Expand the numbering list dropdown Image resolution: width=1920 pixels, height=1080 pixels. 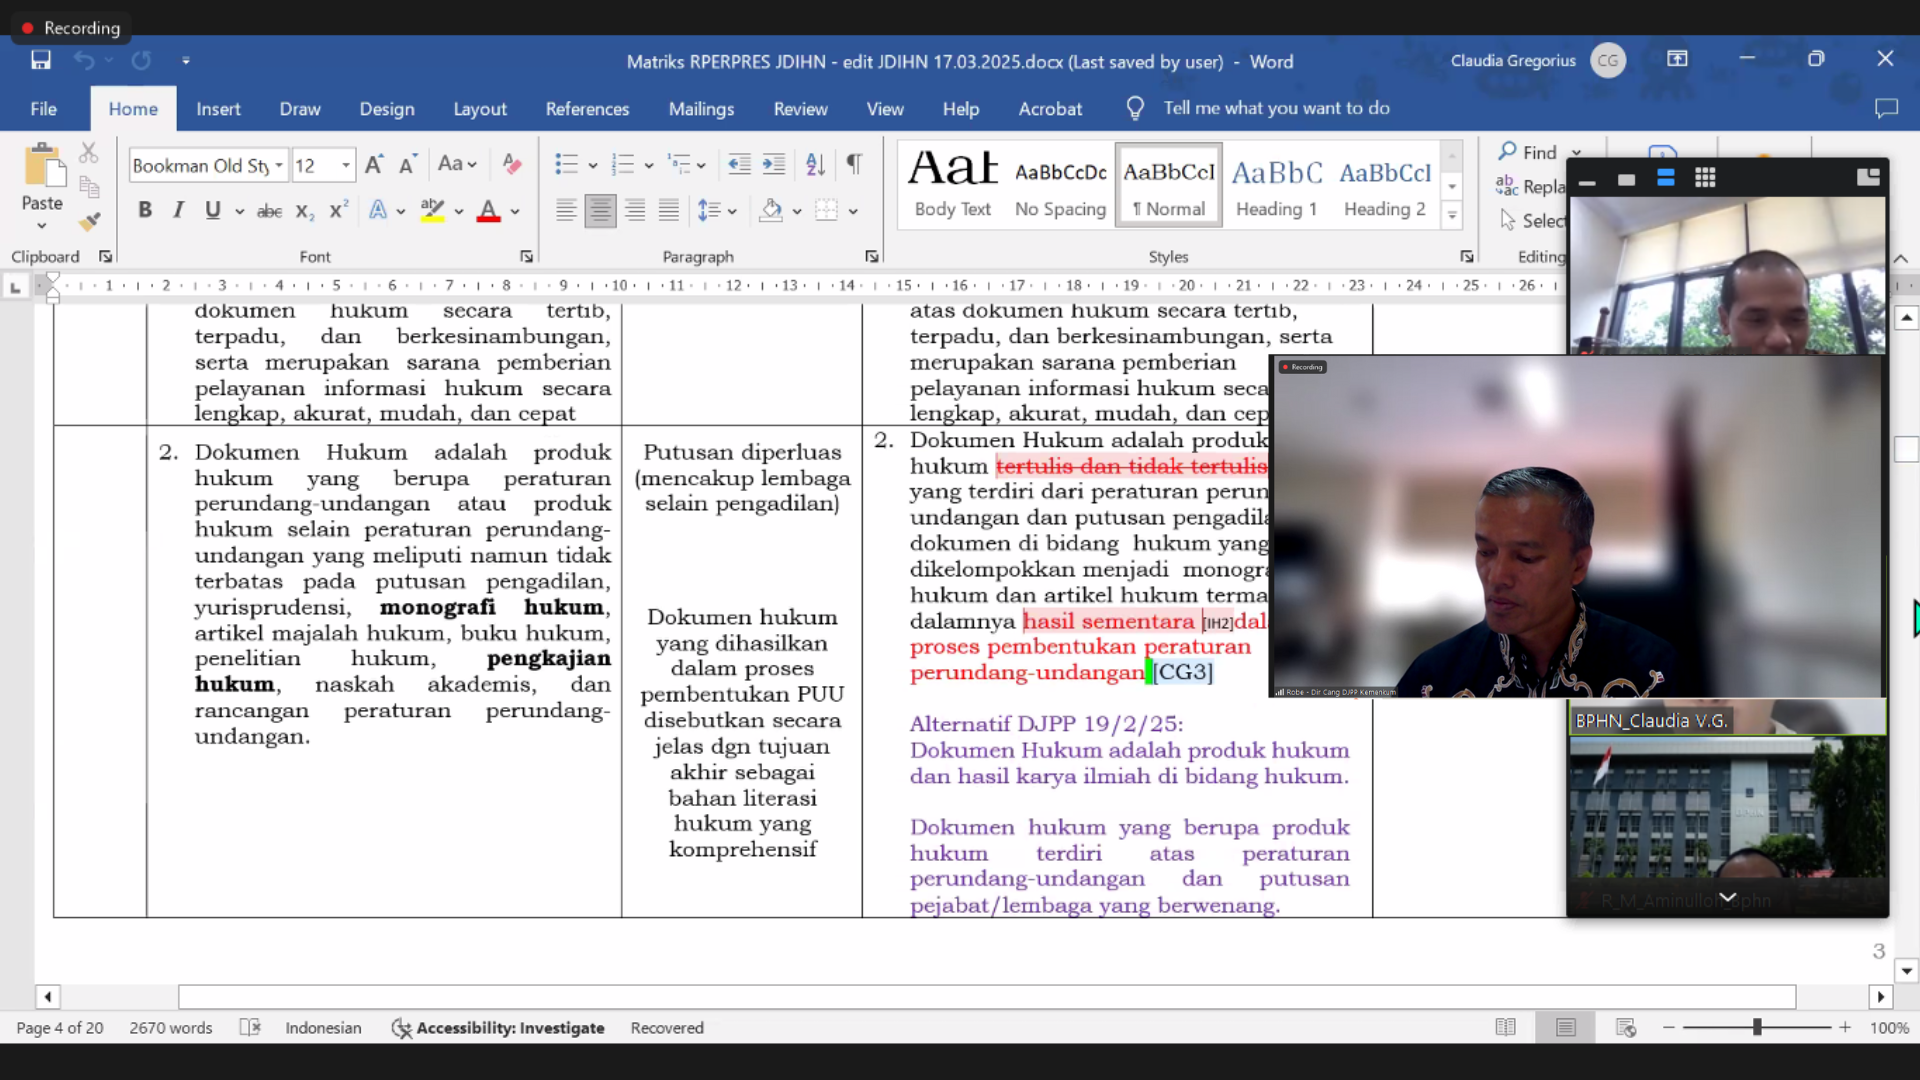(x=649, y=165)
